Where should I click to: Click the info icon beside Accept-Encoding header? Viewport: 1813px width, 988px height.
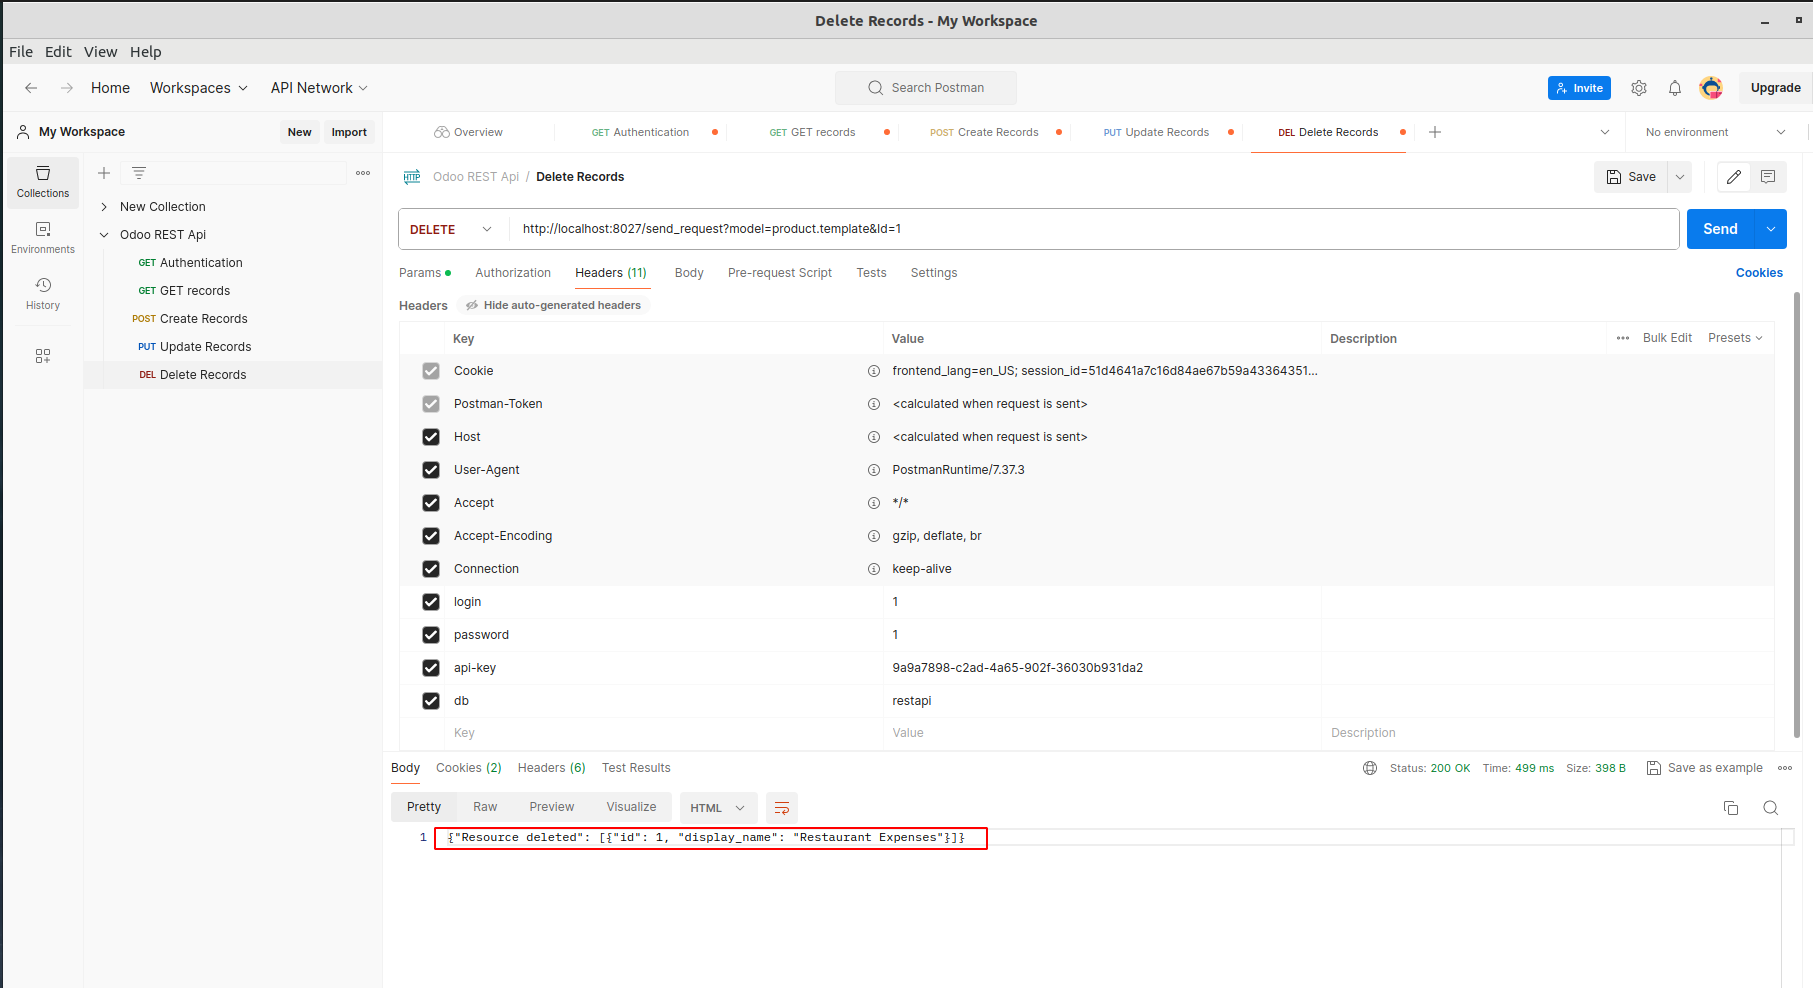[x=873, y=536]
